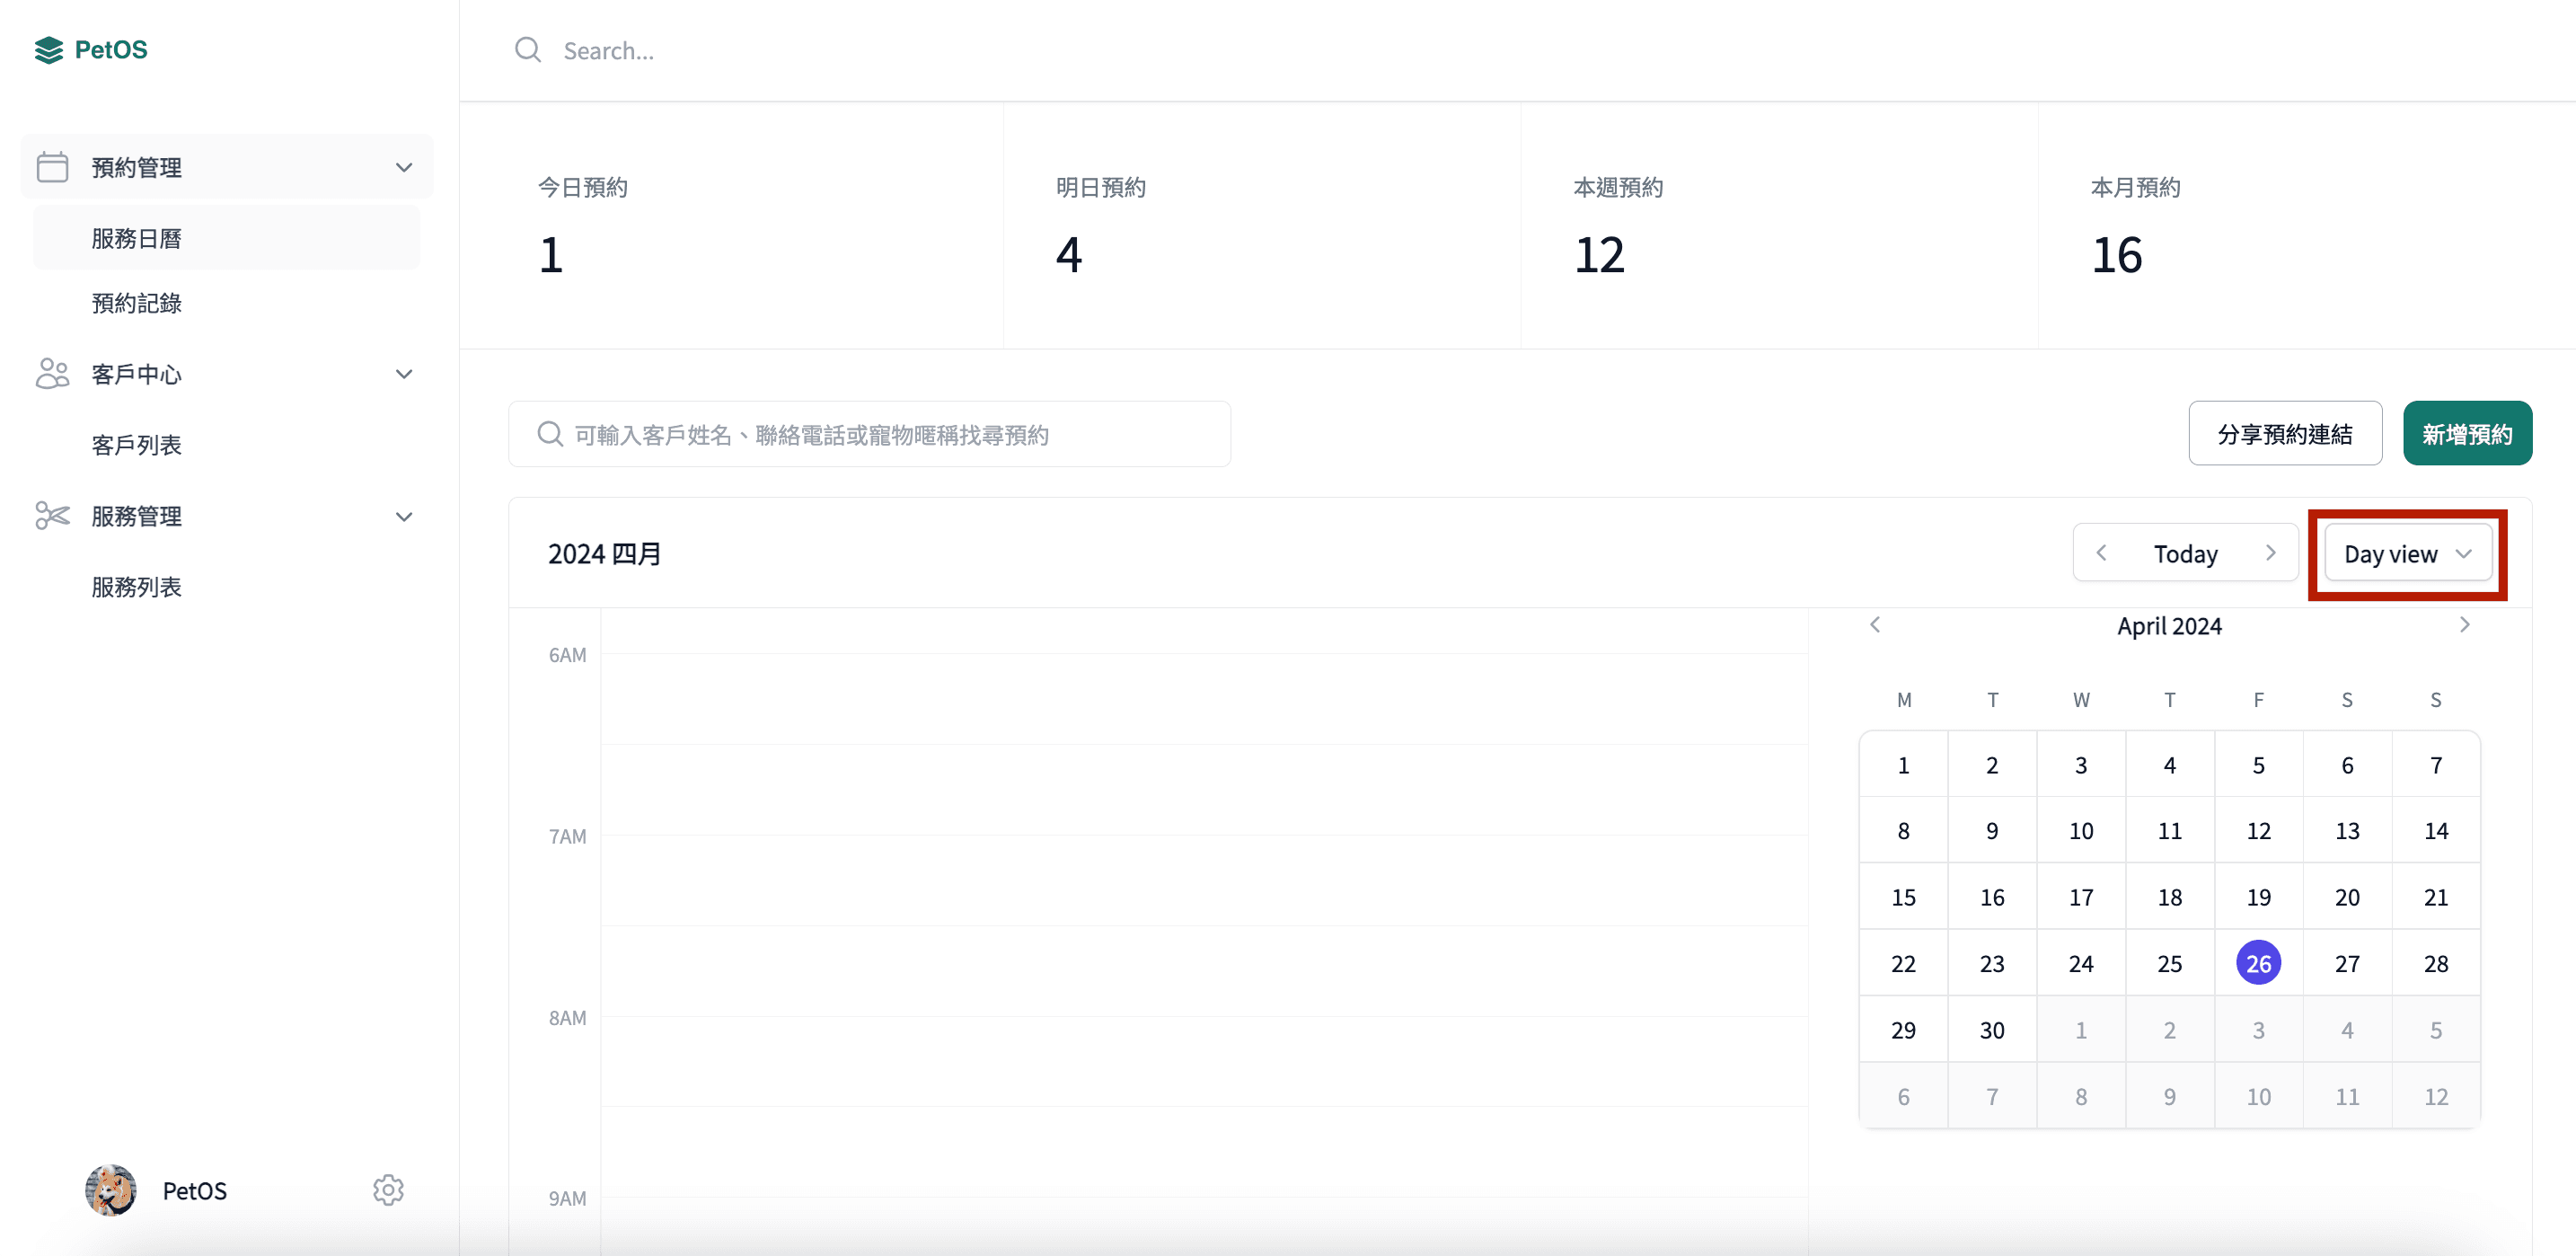Click the 明日預約 count card
Screen dimensions: 2576x1256
click(1261, 225)
